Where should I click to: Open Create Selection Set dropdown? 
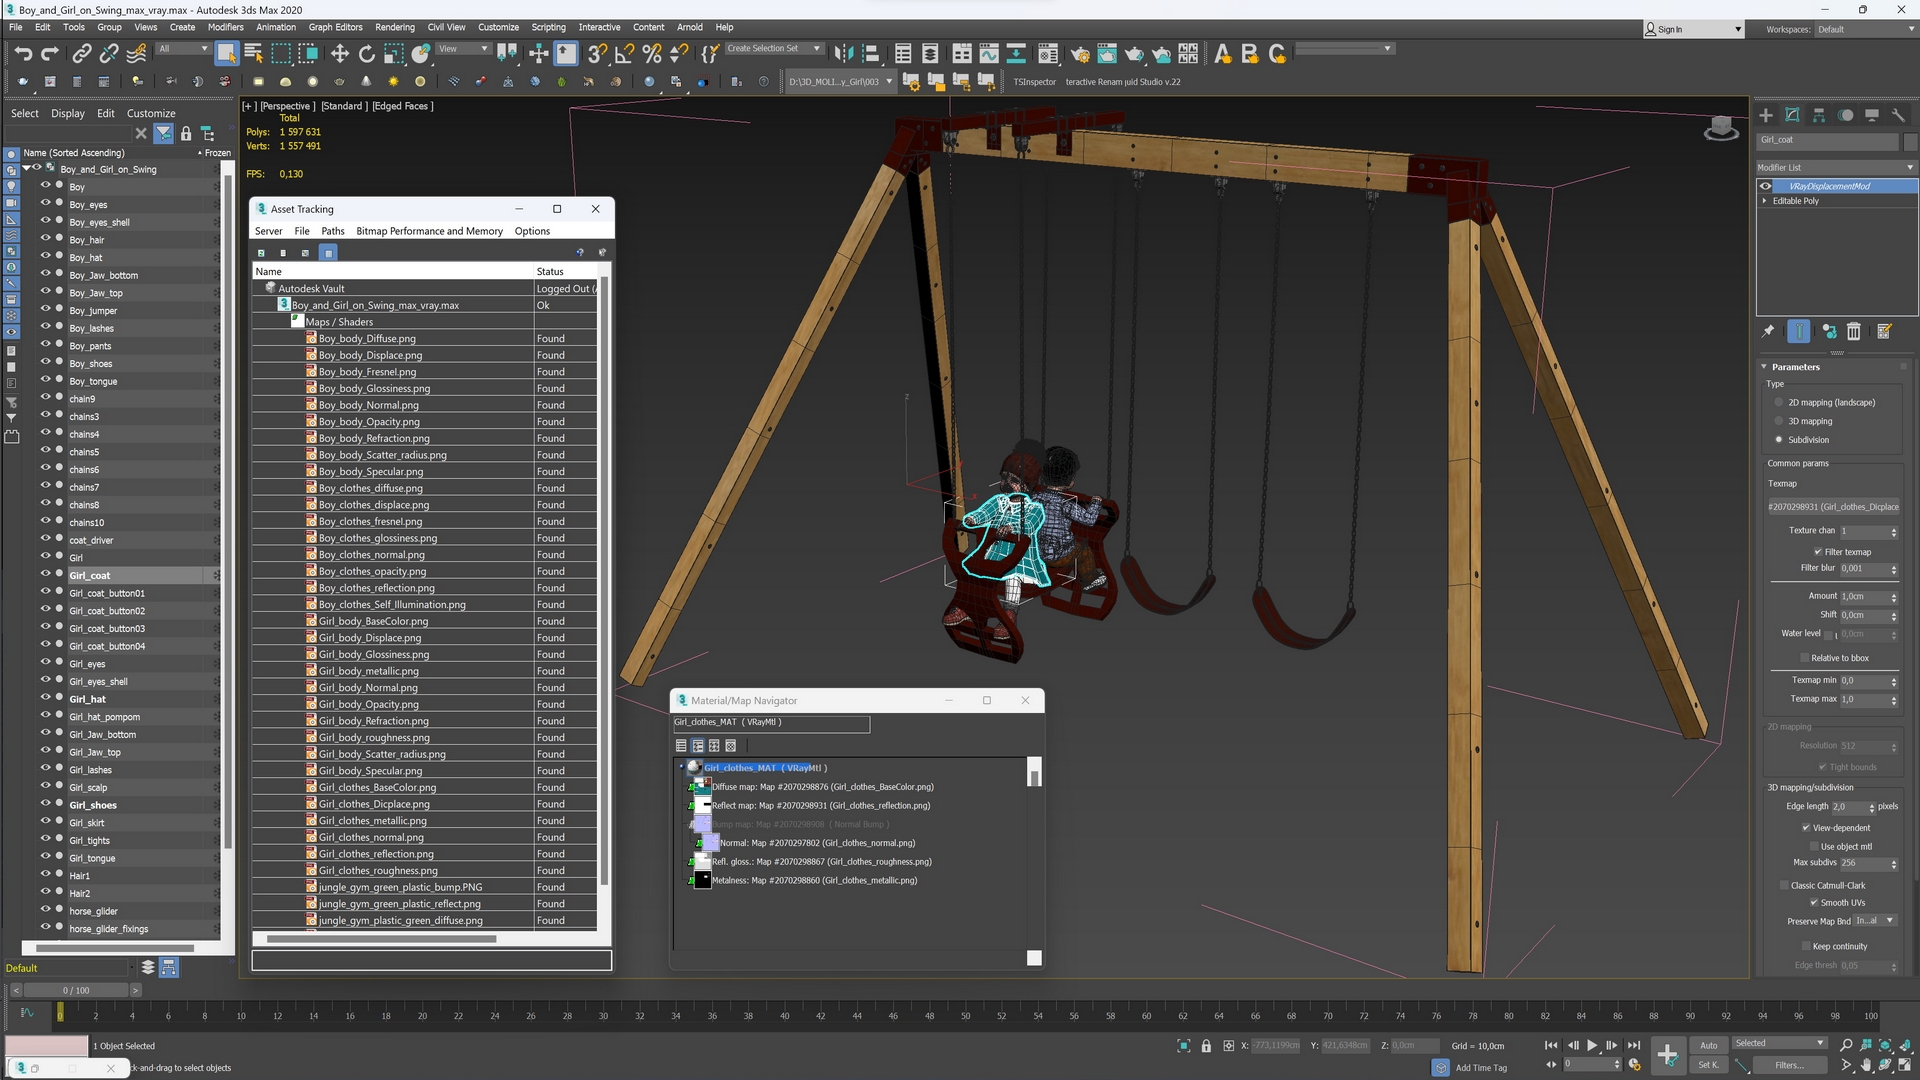774,48
